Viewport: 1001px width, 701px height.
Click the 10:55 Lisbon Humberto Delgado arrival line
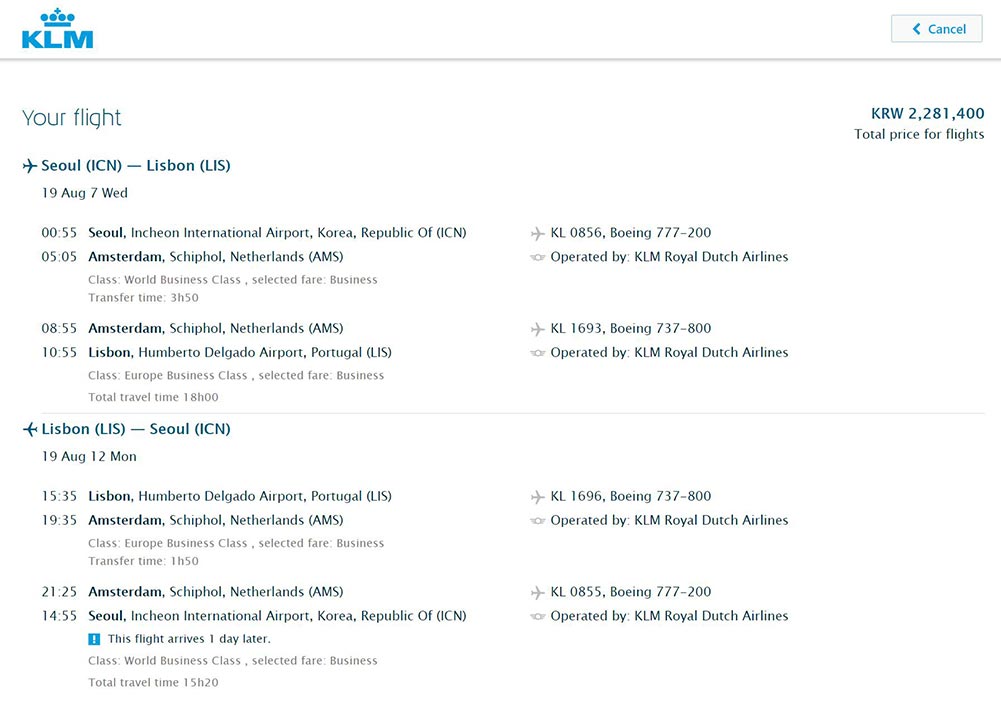[216, 352]
